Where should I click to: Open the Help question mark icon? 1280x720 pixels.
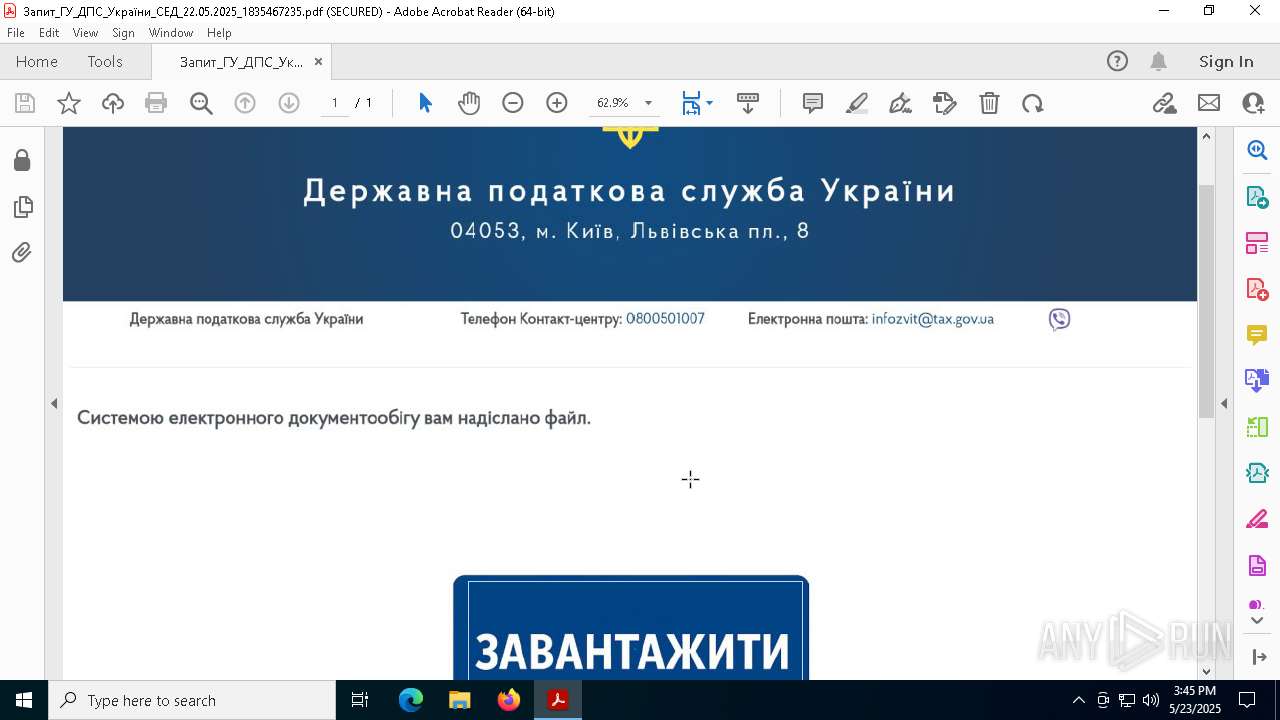click(1117, 61)
